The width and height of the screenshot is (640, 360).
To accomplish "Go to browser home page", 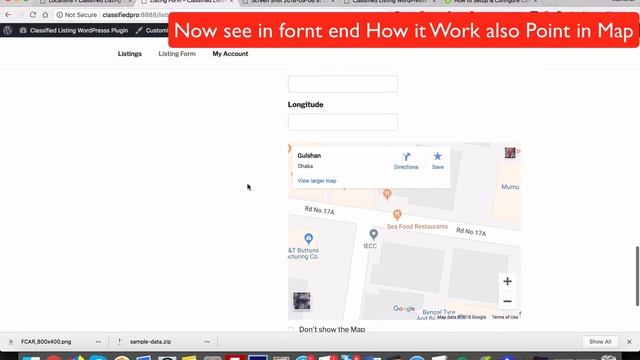I will point(45,15).
